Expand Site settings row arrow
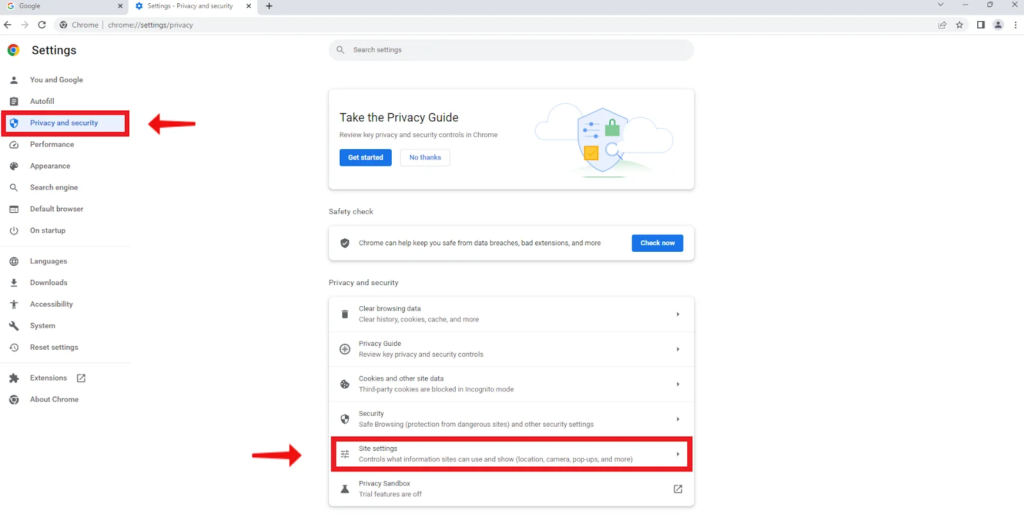This screenshot has height=531, width=1024. [x=678, y=454]
